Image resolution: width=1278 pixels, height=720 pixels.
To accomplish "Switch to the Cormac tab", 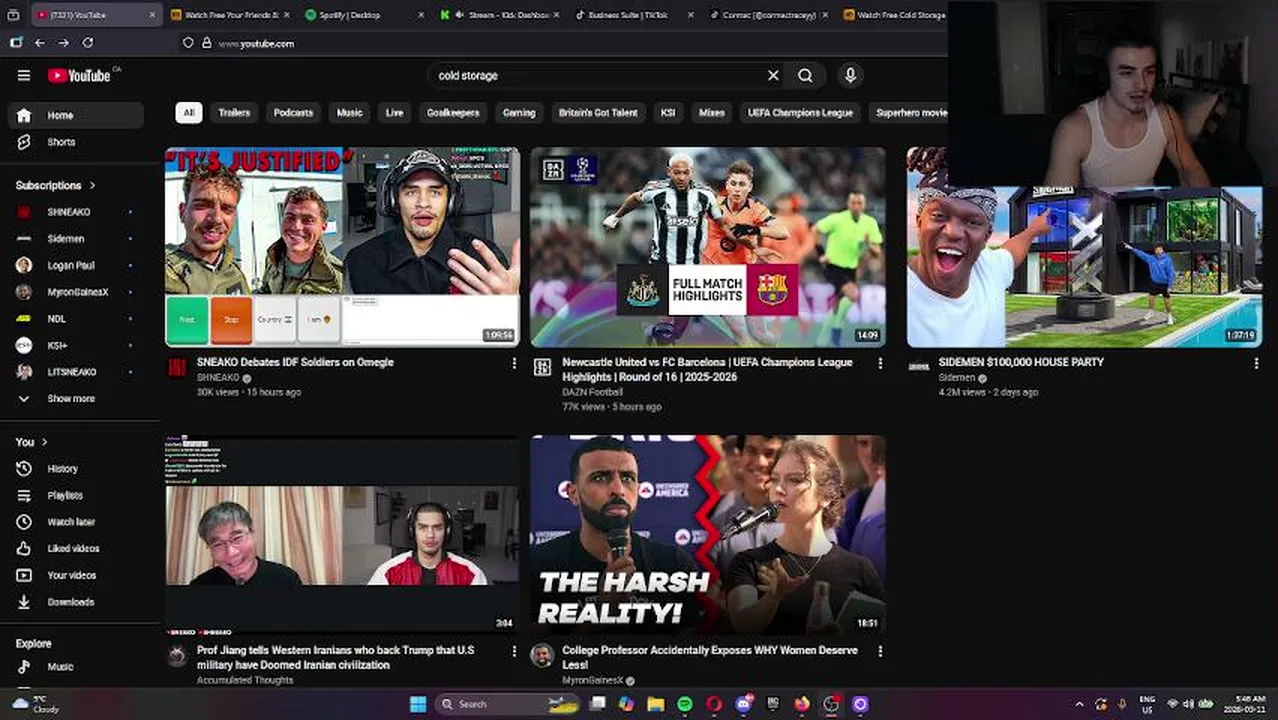I will coord(769,15).
